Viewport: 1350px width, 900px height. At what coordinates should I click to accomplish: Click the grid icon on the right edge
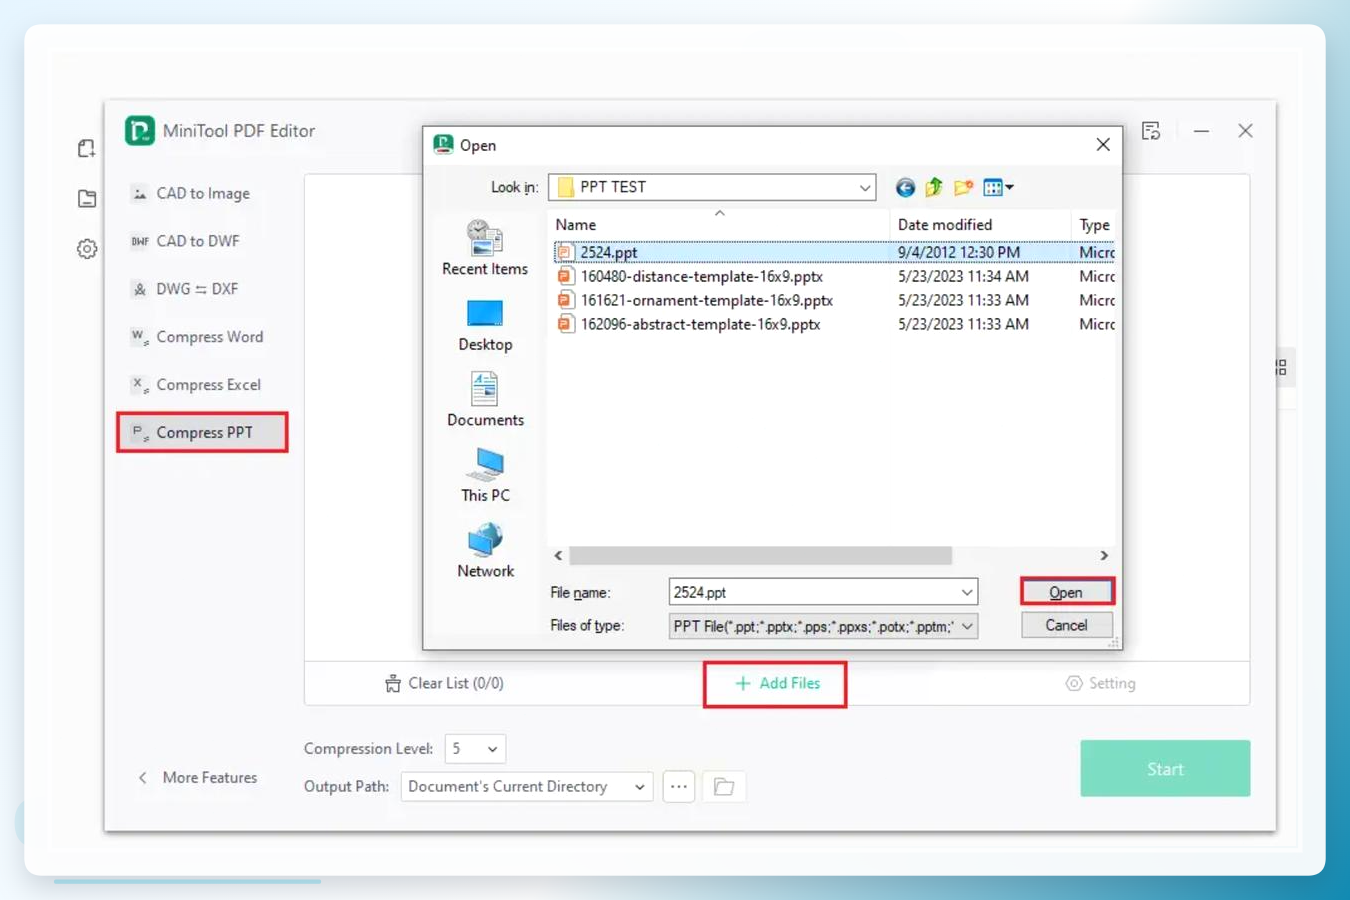click(1281, 368)
